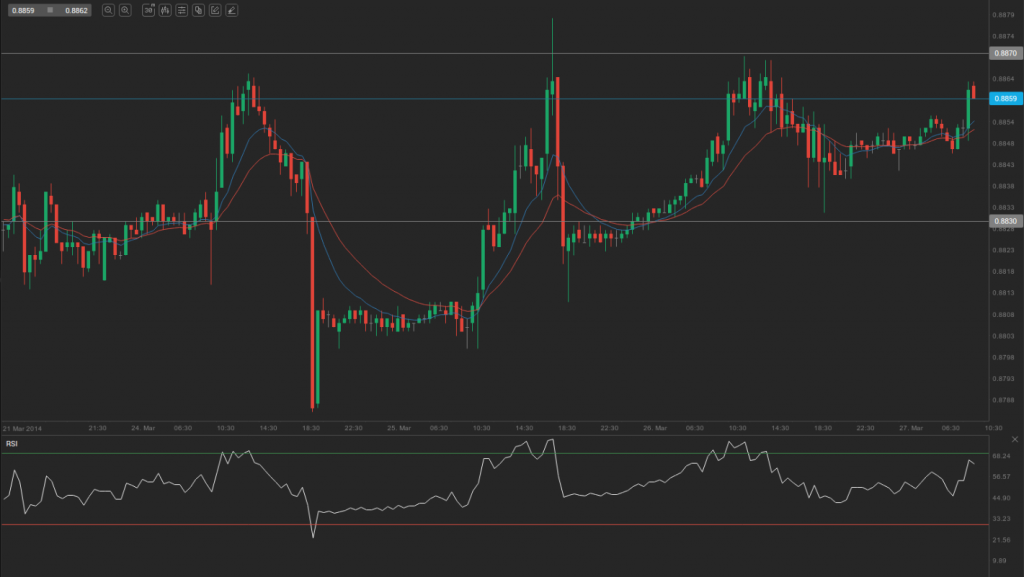The height and width of the screenshot is (577, 1024).
Task: Select the Zoom In tool
Action: (125, 9)
